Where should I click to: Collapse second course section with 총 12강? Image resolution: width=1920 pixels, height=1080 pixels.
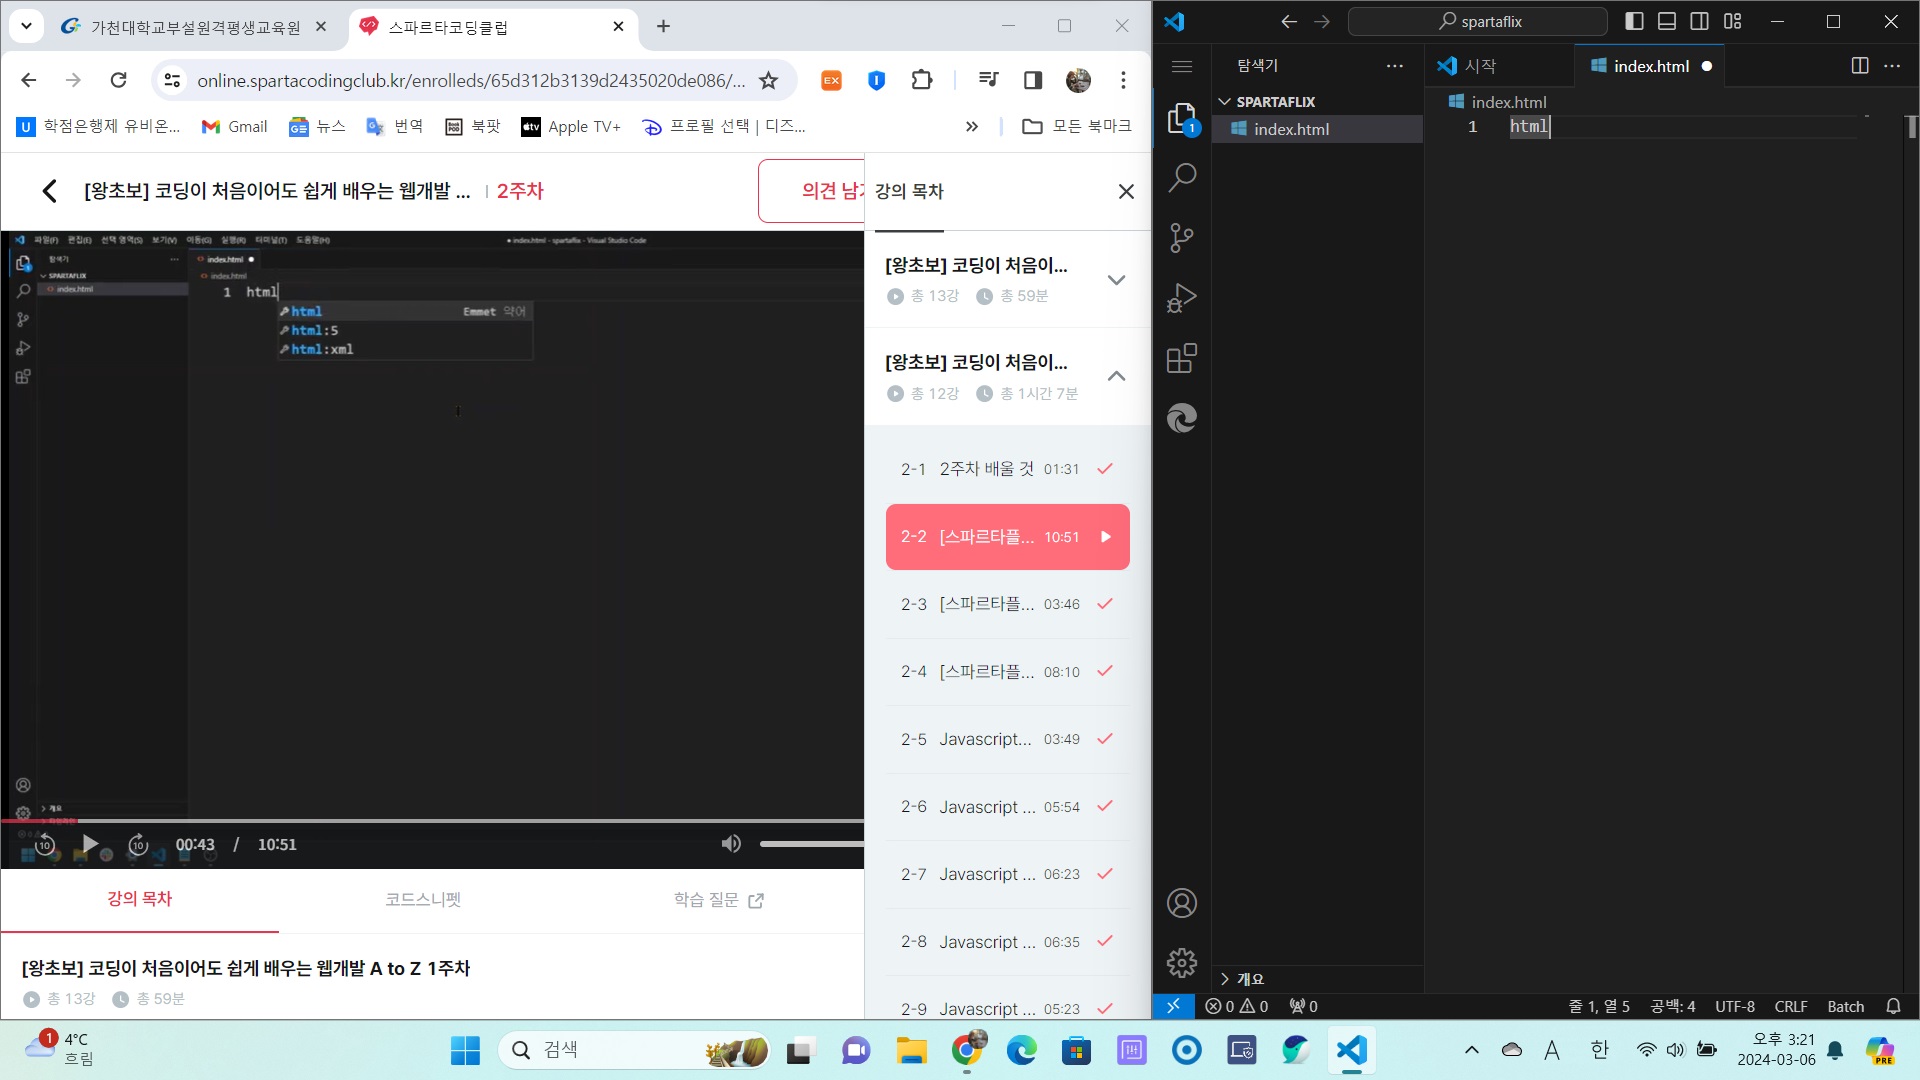coord(1007,377)
